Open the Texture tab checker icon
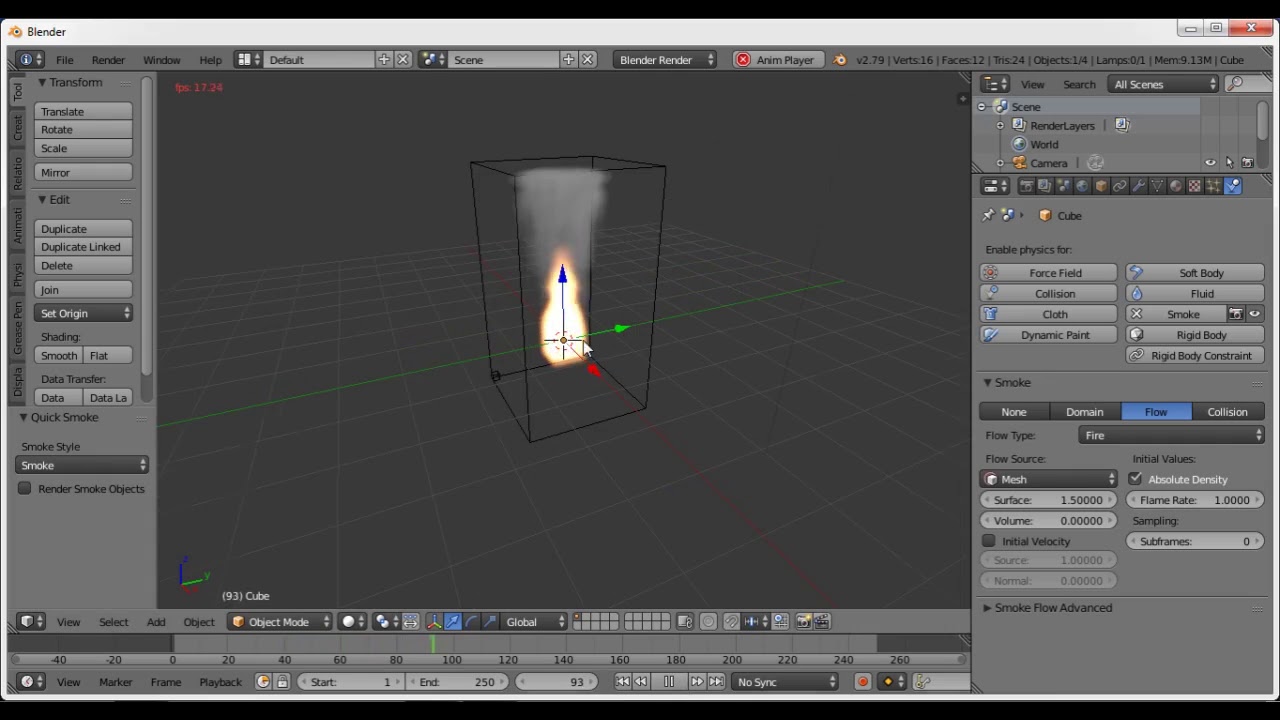The image size is (1280, 720). coord(1195,186)
